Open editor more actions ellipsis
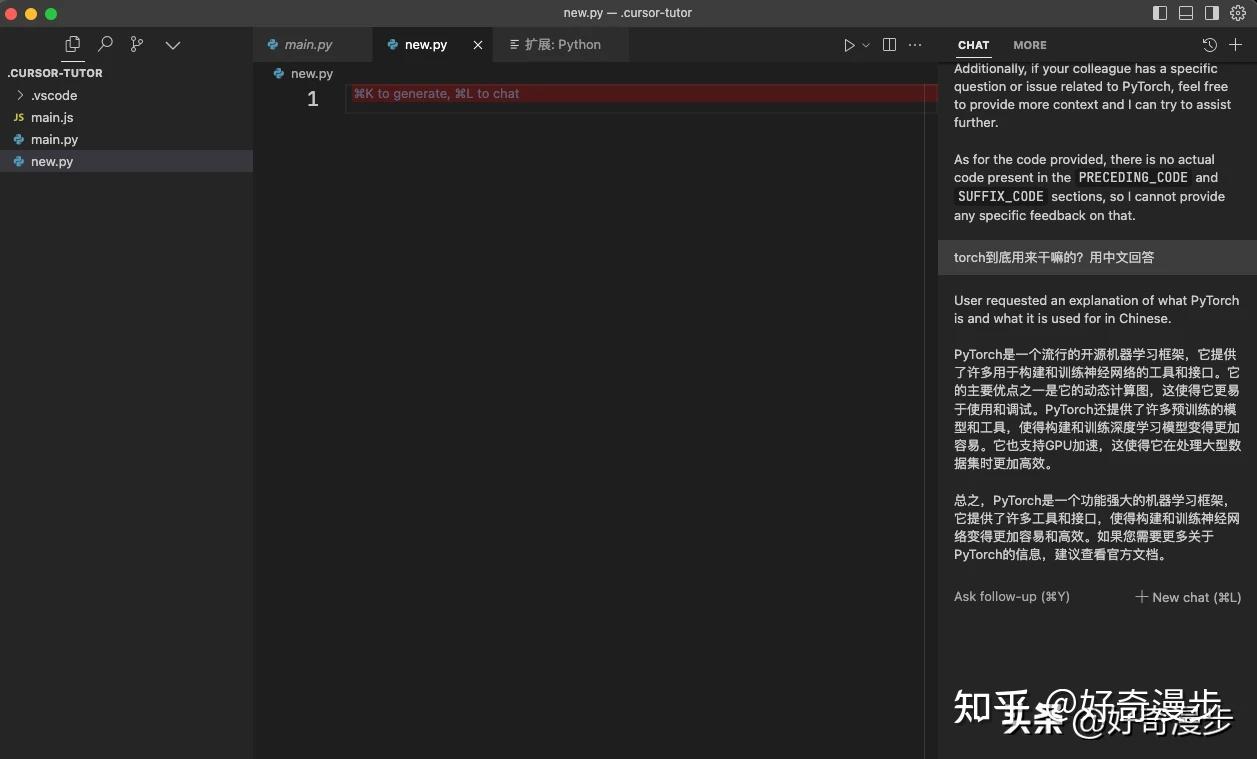1257x759 pixels. [915, 45]
